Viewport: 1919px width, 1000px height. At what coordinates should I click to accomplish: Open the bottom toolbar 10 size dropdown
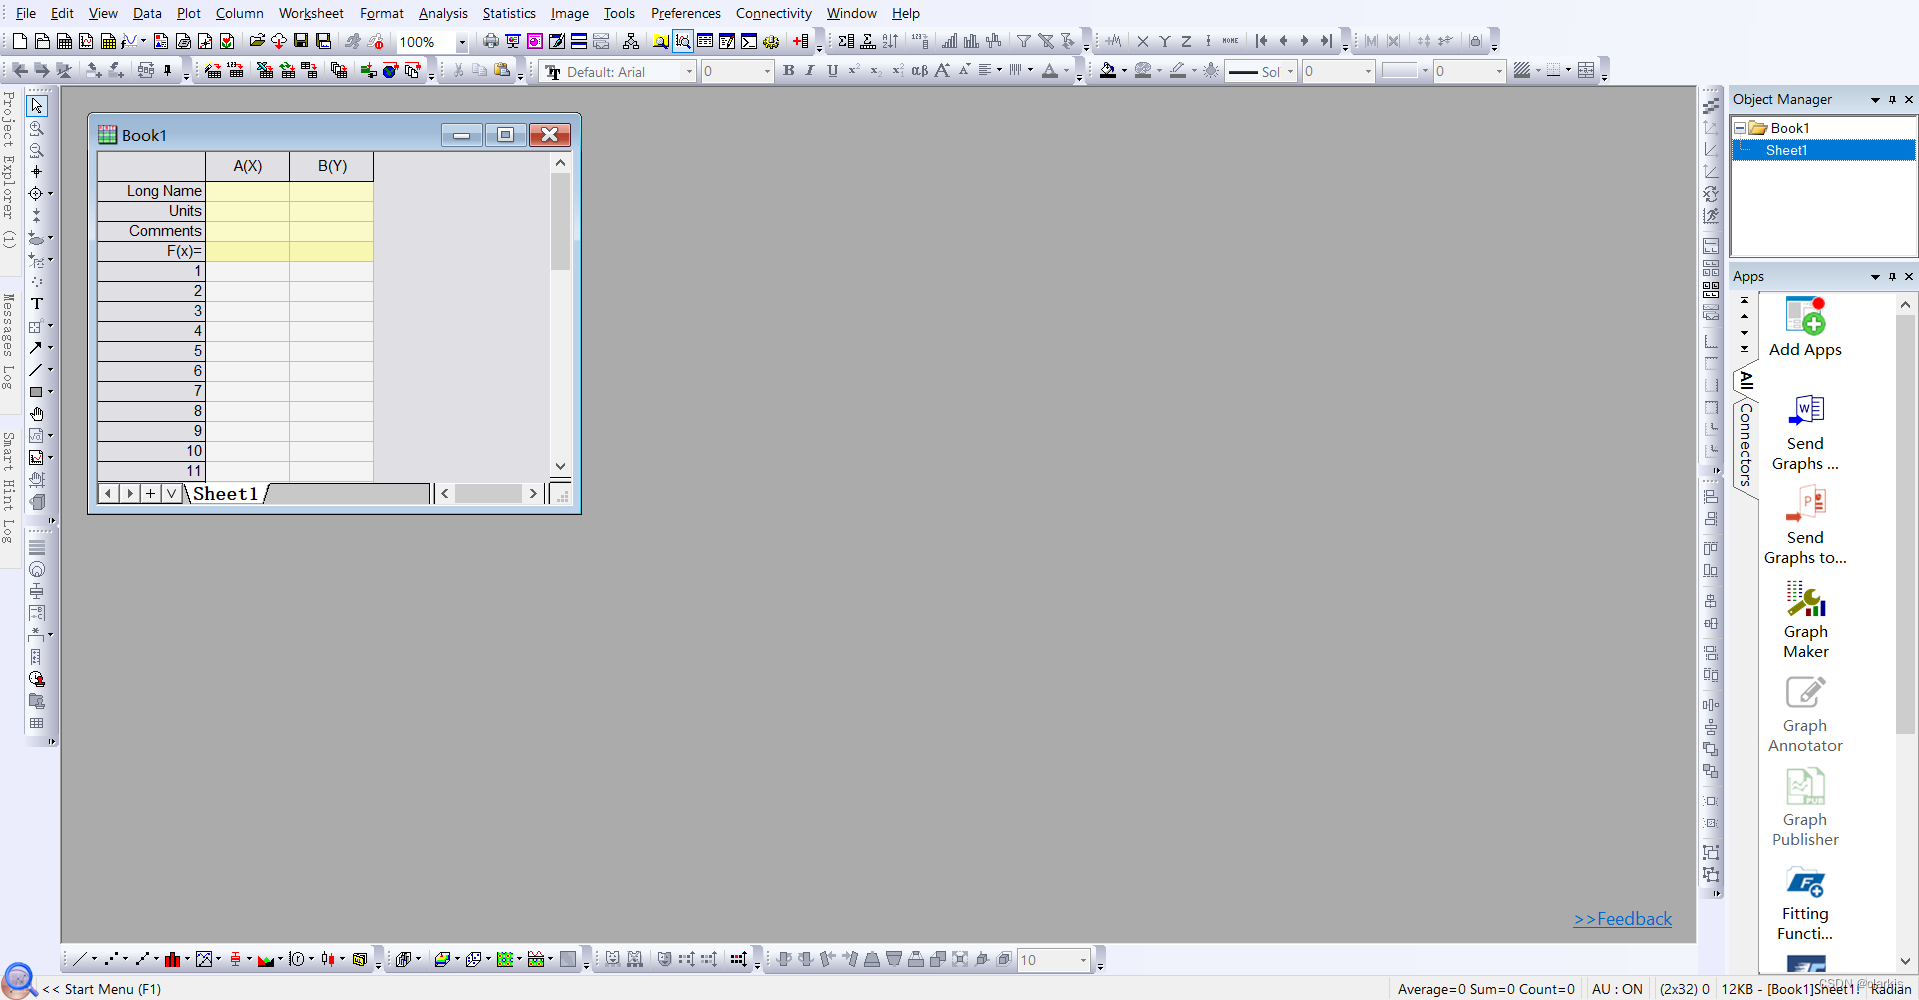(1083, 960)
